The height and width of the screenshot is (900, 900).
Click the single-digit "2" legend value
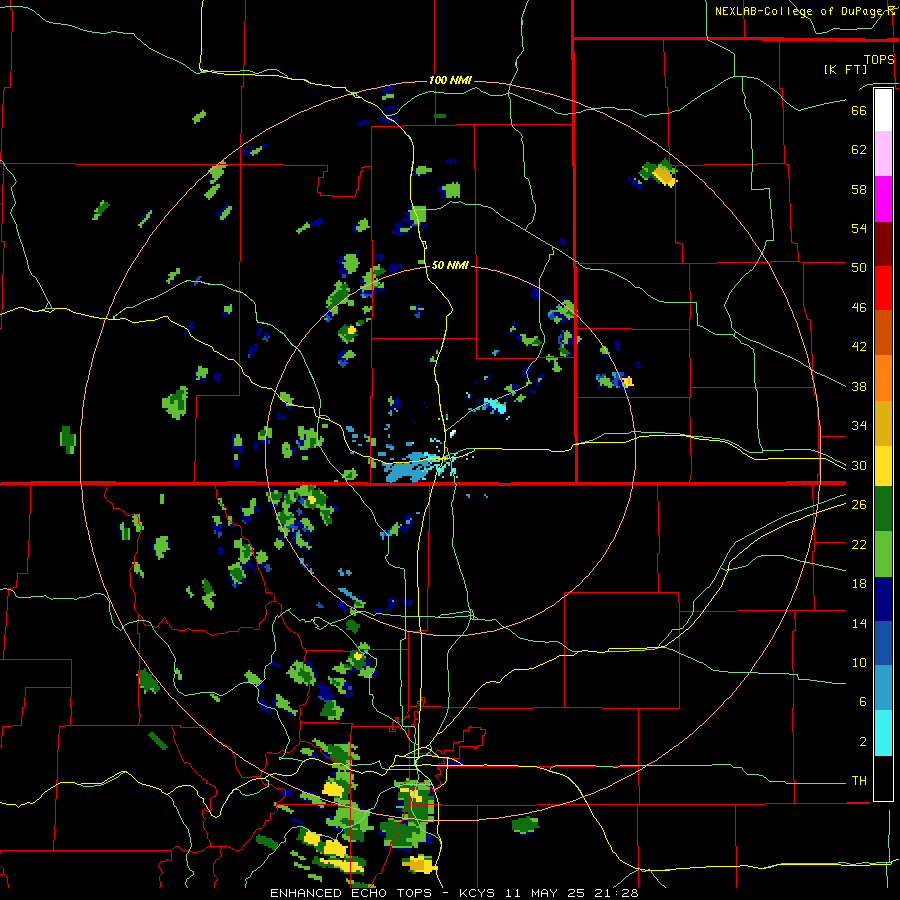pos(863,742)
